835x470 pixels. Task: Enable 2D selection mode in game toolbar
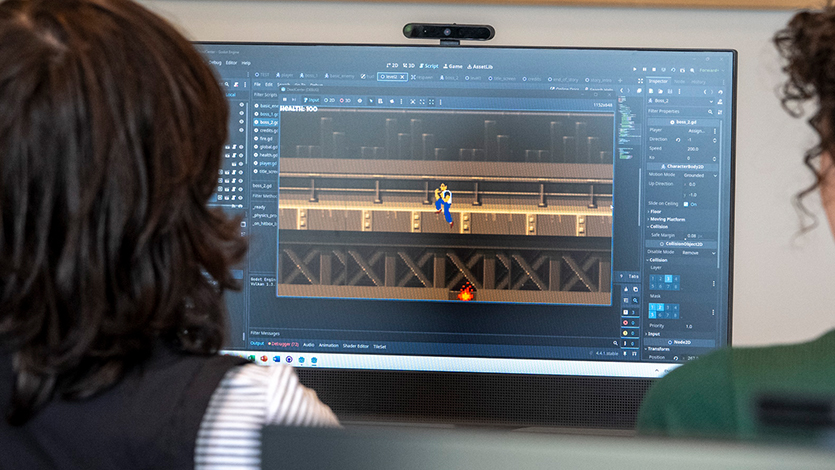pyautogui.click(x=330, y=100)
